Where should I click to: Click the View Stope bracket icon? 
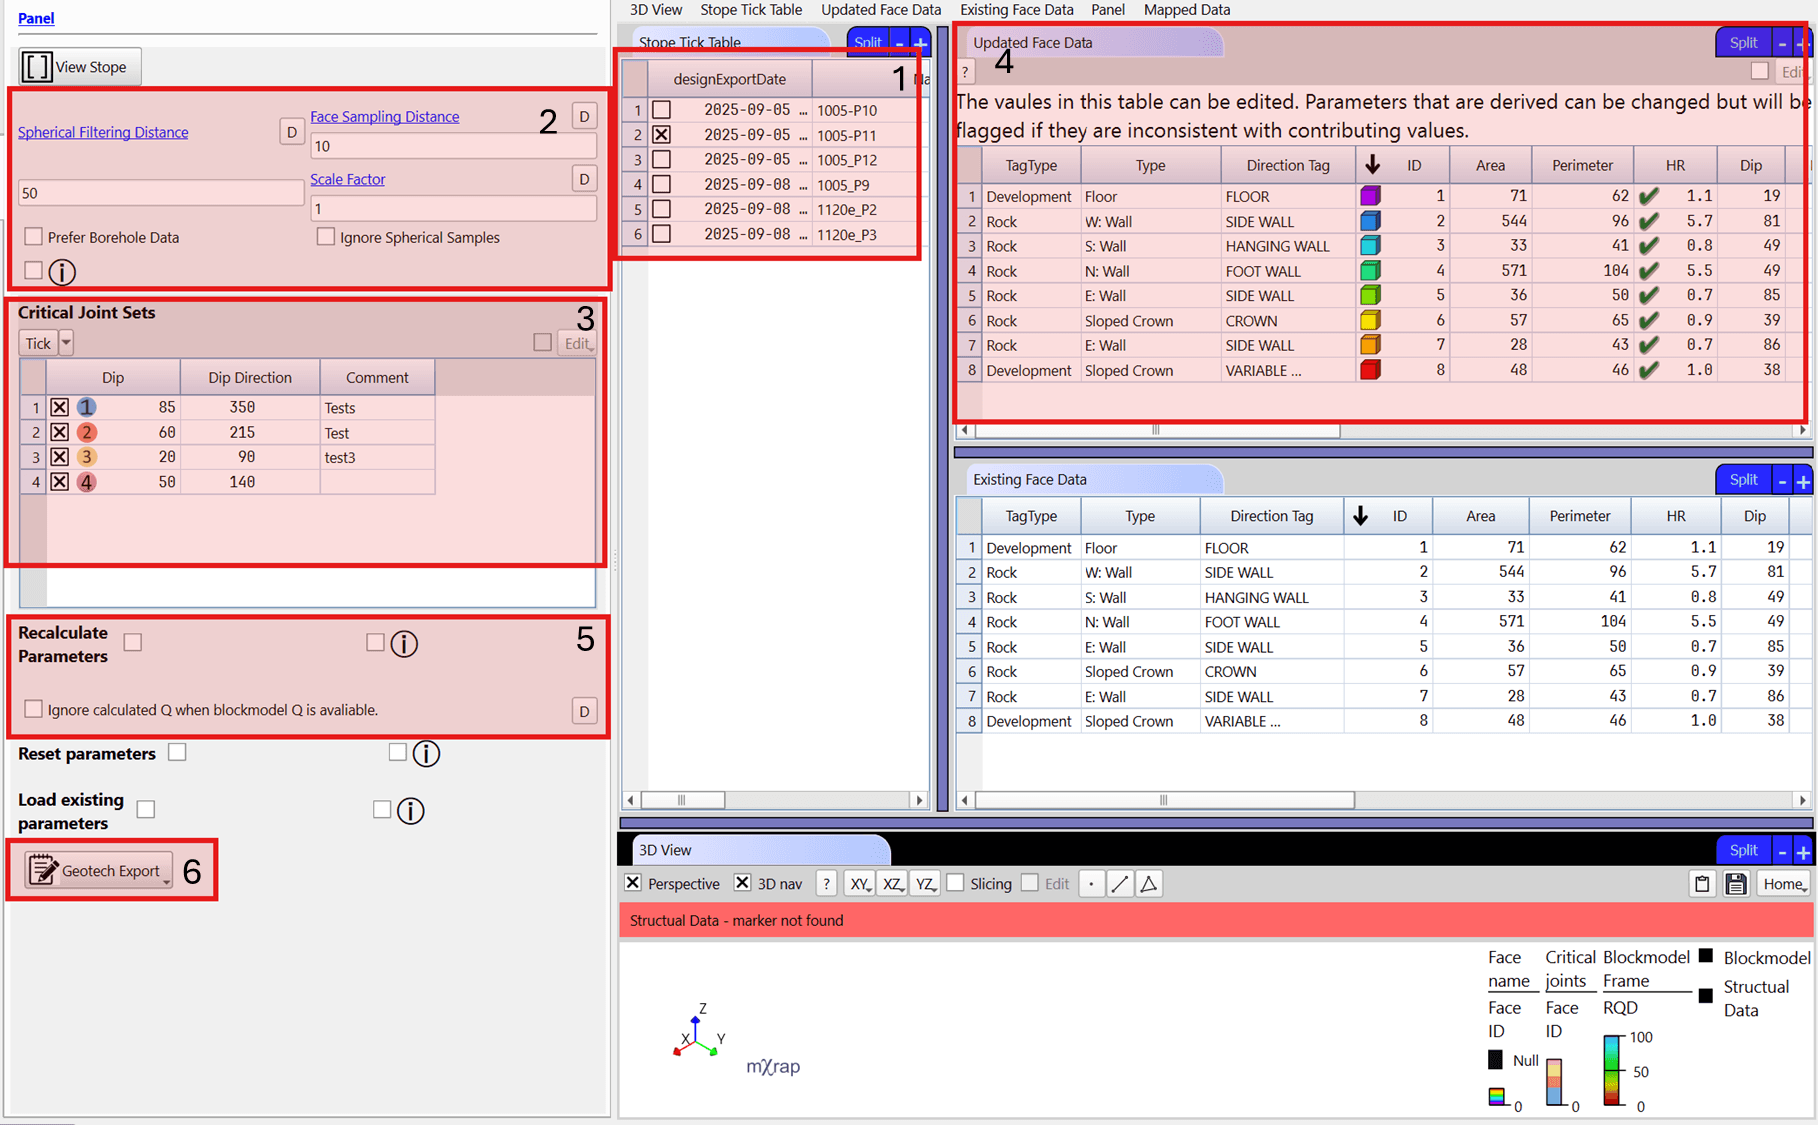[37, 67]
